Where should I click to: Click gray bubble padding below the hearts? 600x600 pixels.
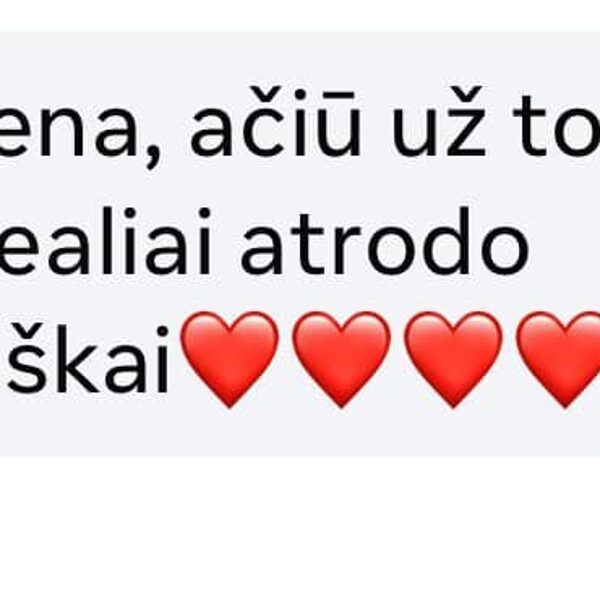(300, 434)
